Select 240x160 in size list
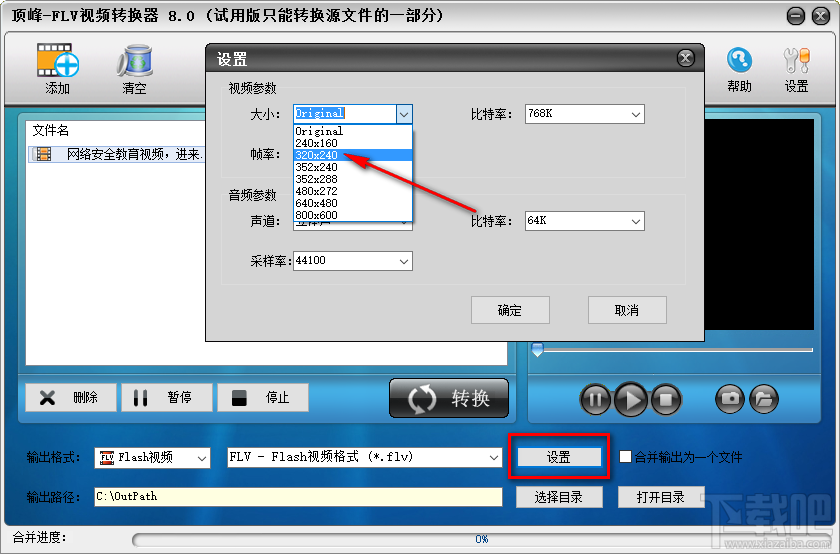Viewport: 840px width, 554px height. (x=353, y=143)
